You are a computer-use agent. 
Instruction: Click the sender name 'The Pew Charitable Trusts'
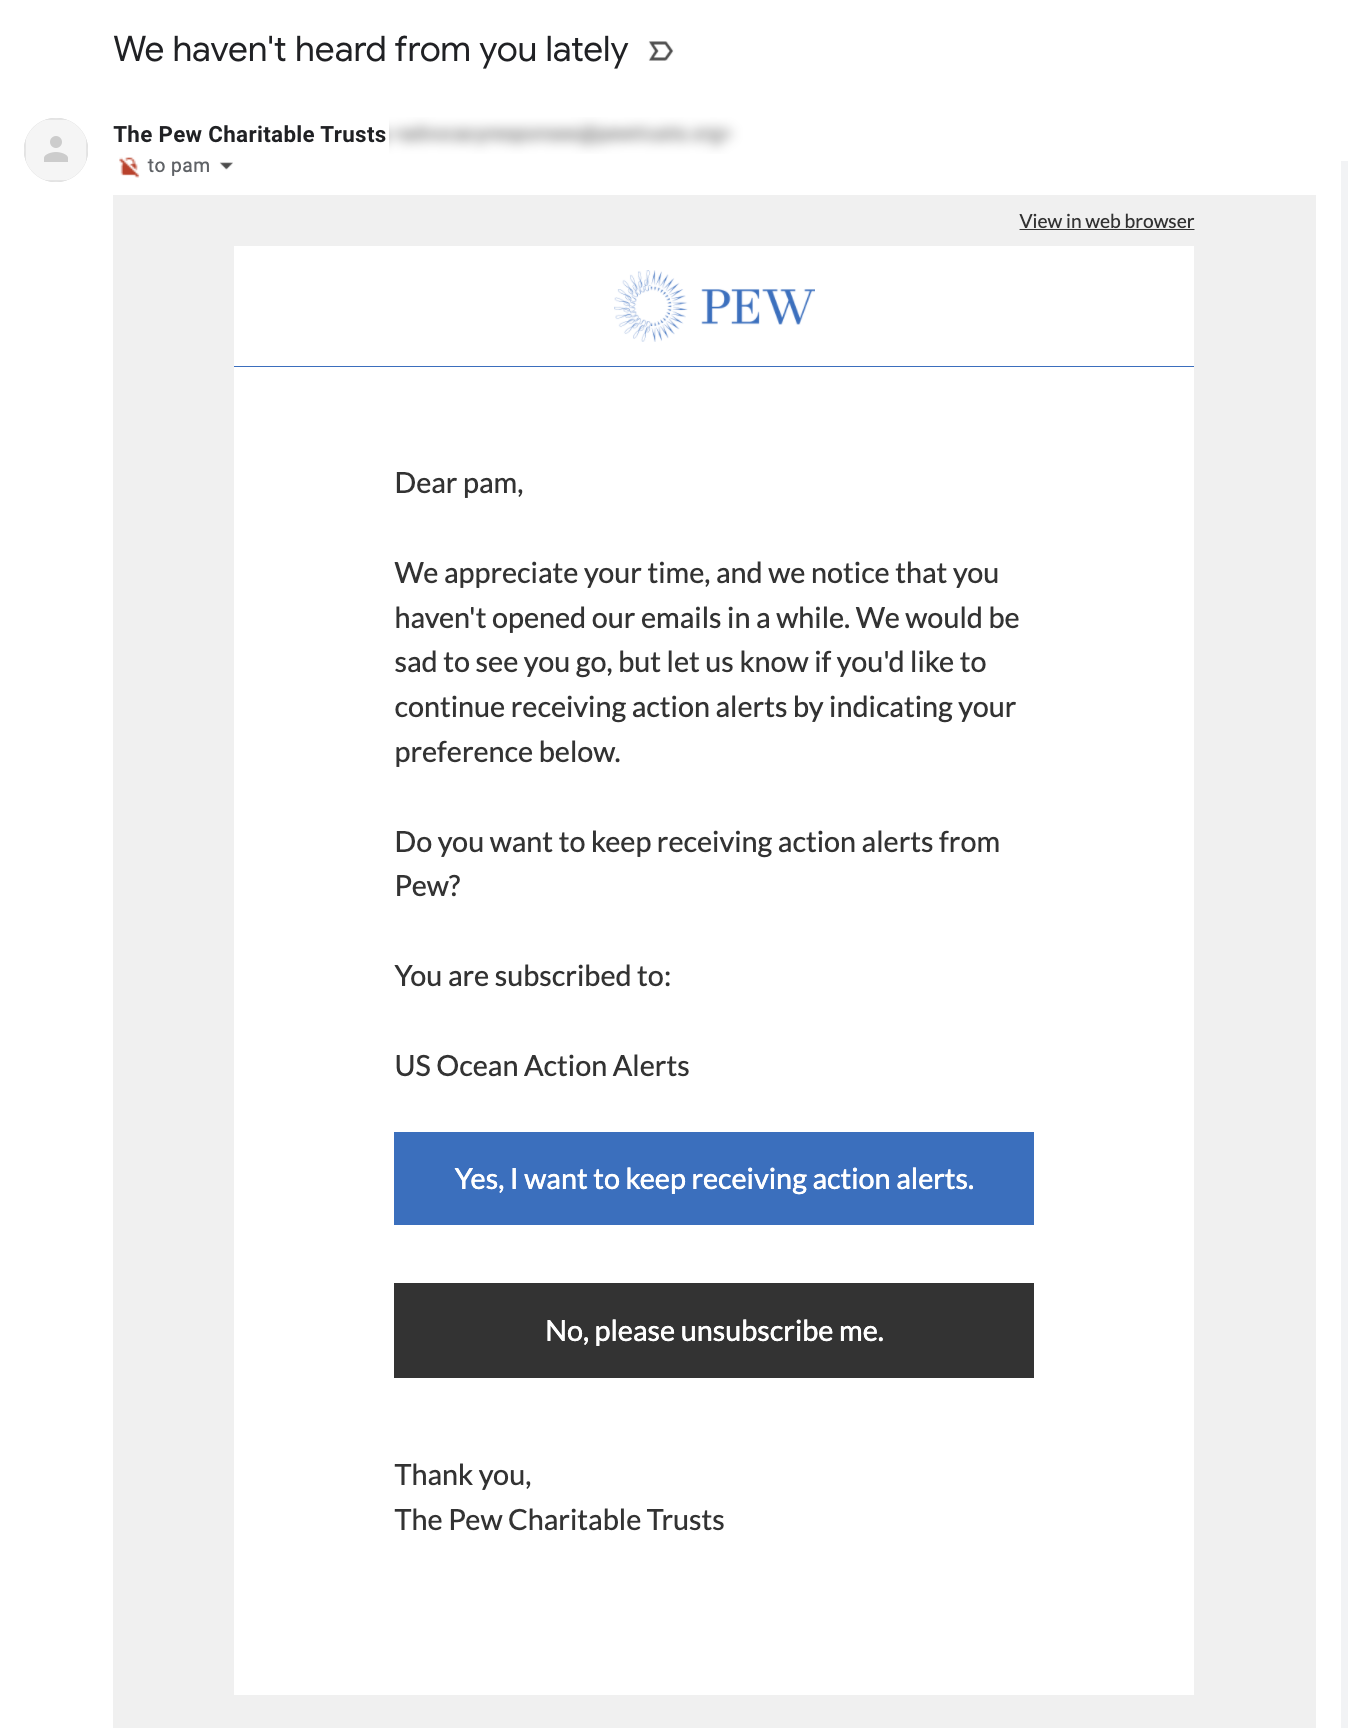[250, 133]
